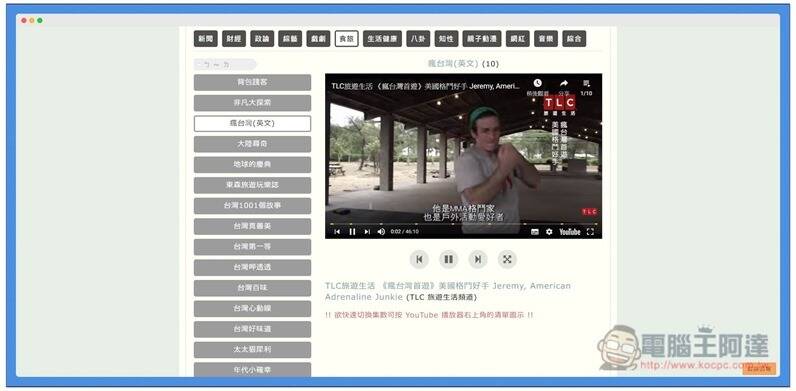Open 台灣百味 program button

pyautogui.click(x=252, y=288)
